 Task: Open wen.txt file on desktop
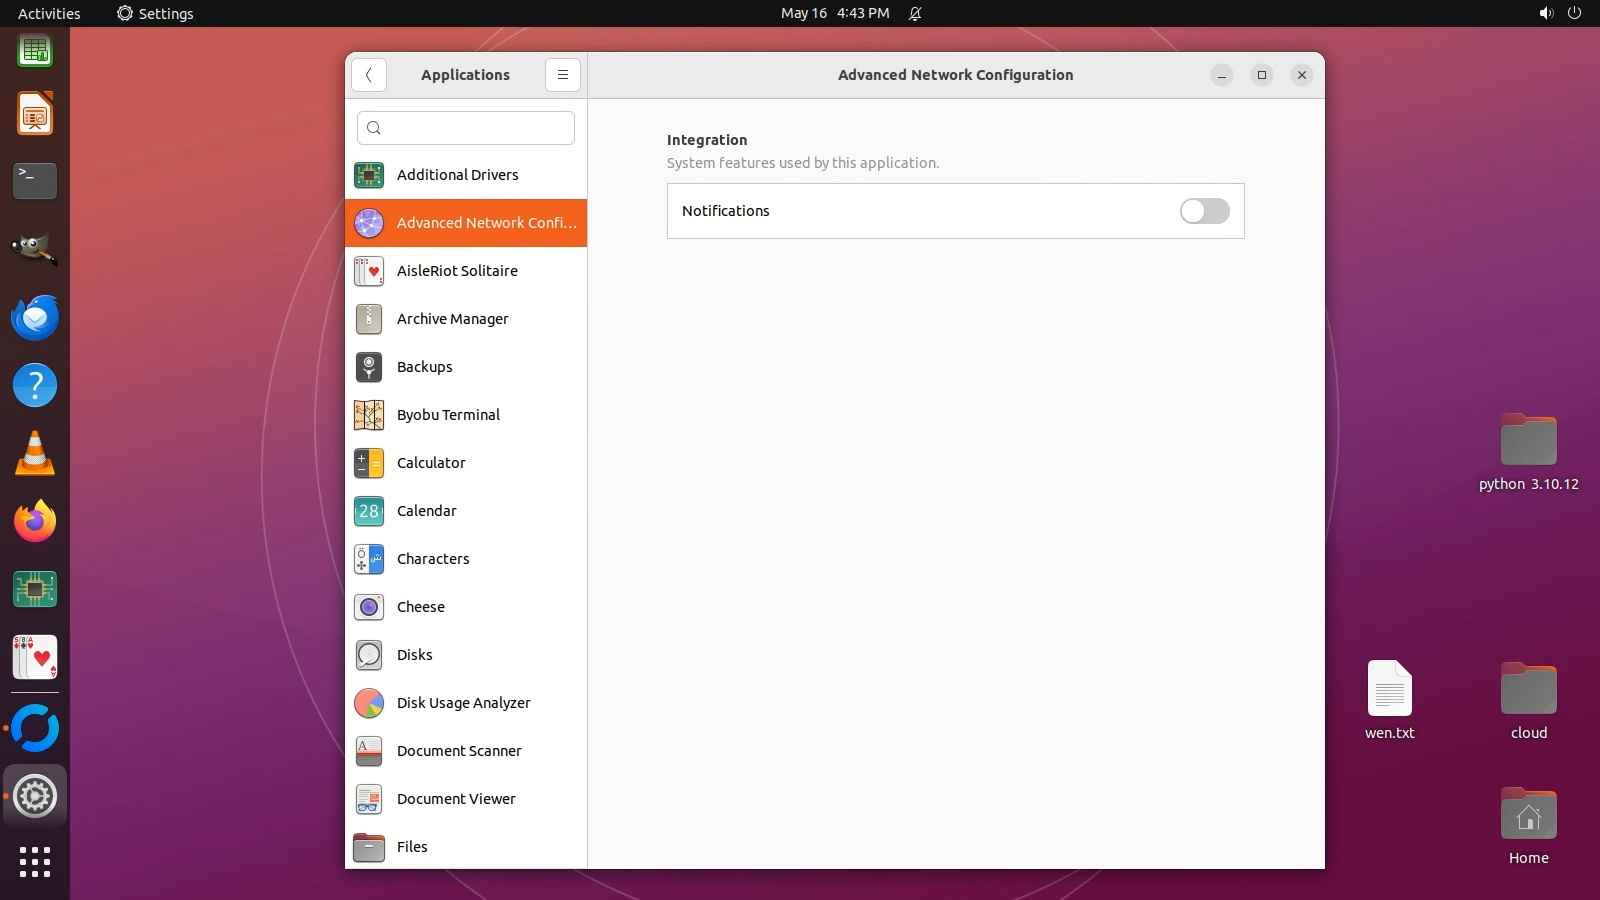coord(1389,700)
